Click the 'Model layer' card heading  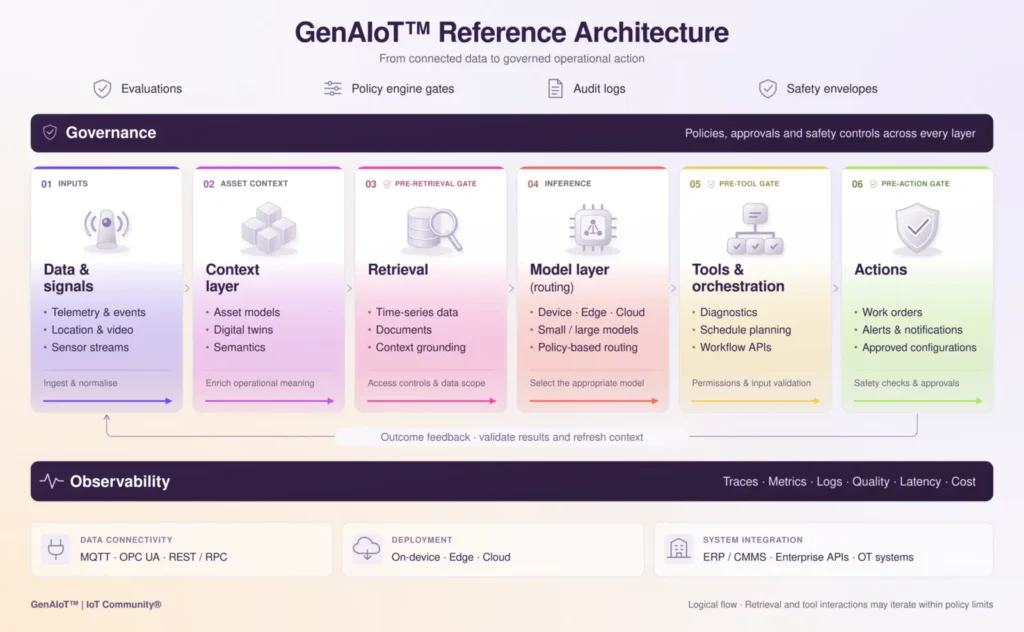point(569,270)
